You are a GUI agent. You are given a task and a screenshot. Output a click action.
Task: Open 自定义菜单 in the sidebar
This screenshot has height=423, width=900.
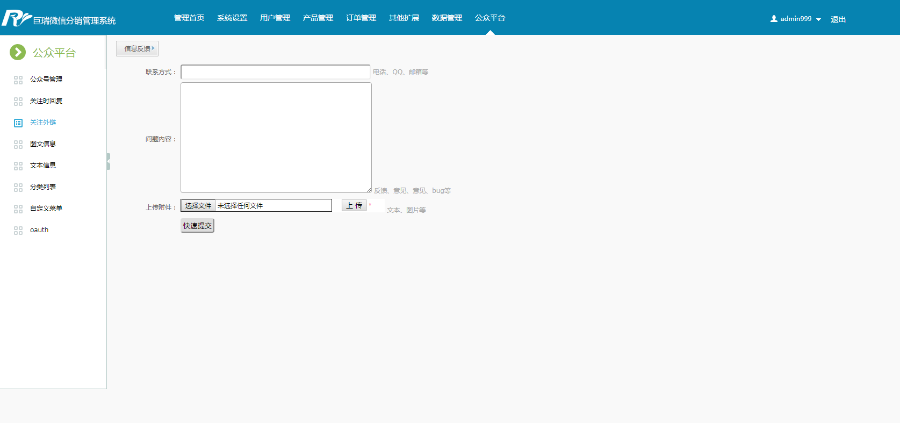click(x=46, y=208)
